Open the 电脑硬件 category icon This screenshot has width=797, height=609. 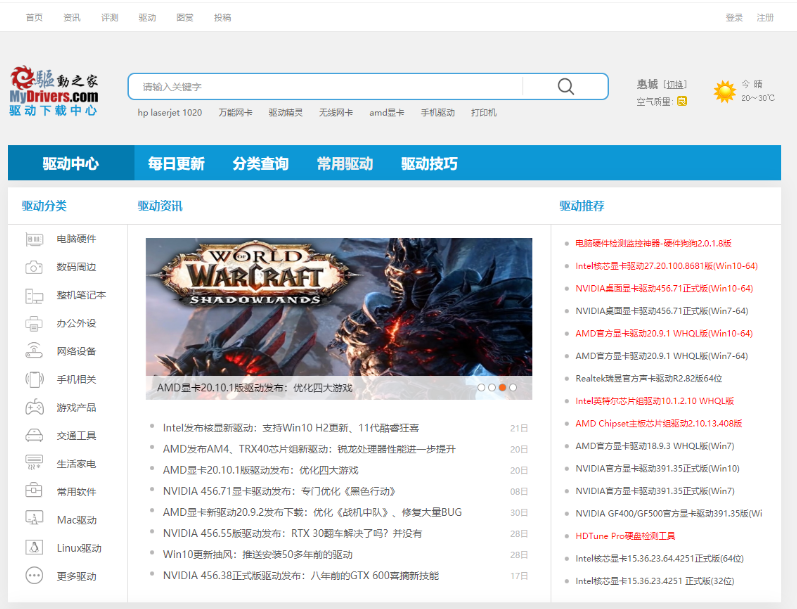point(35,239)
